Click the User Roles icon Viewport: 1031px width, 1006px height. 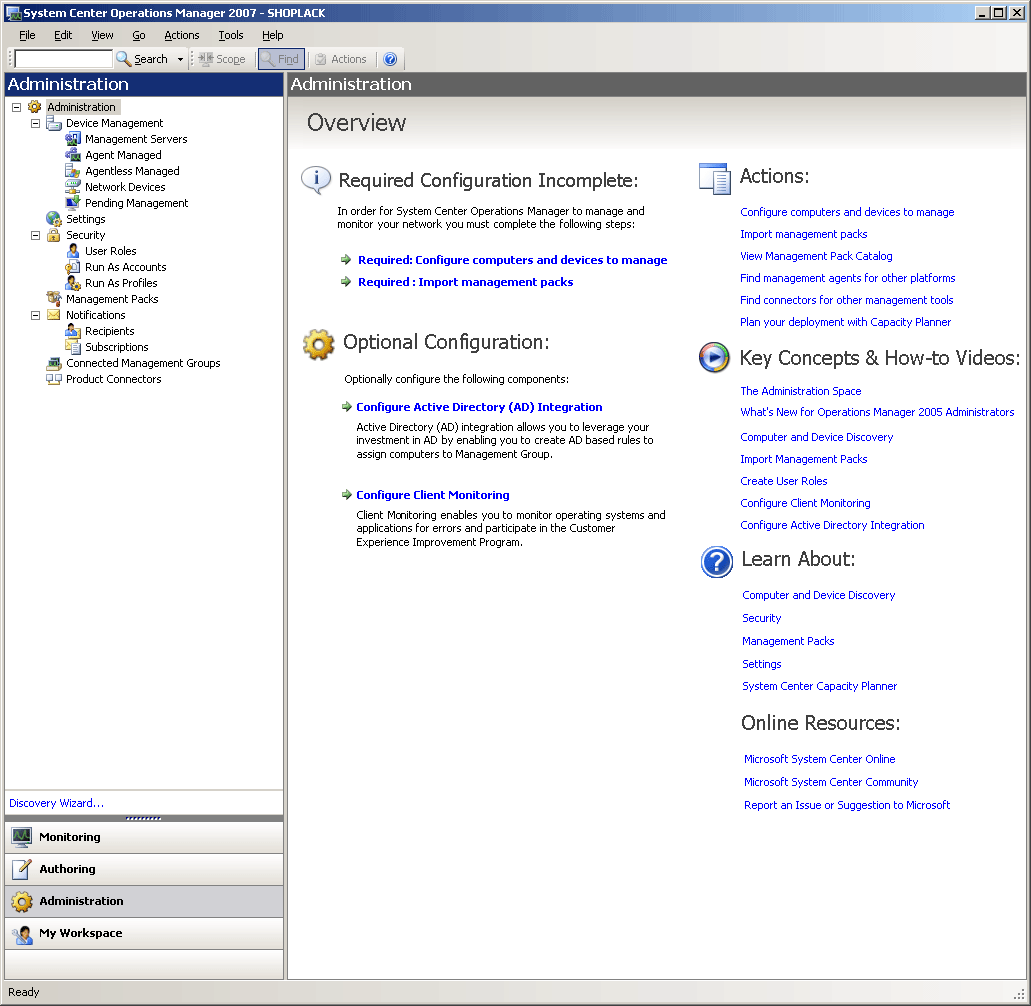pyautogui.click(x=72, y=251)
